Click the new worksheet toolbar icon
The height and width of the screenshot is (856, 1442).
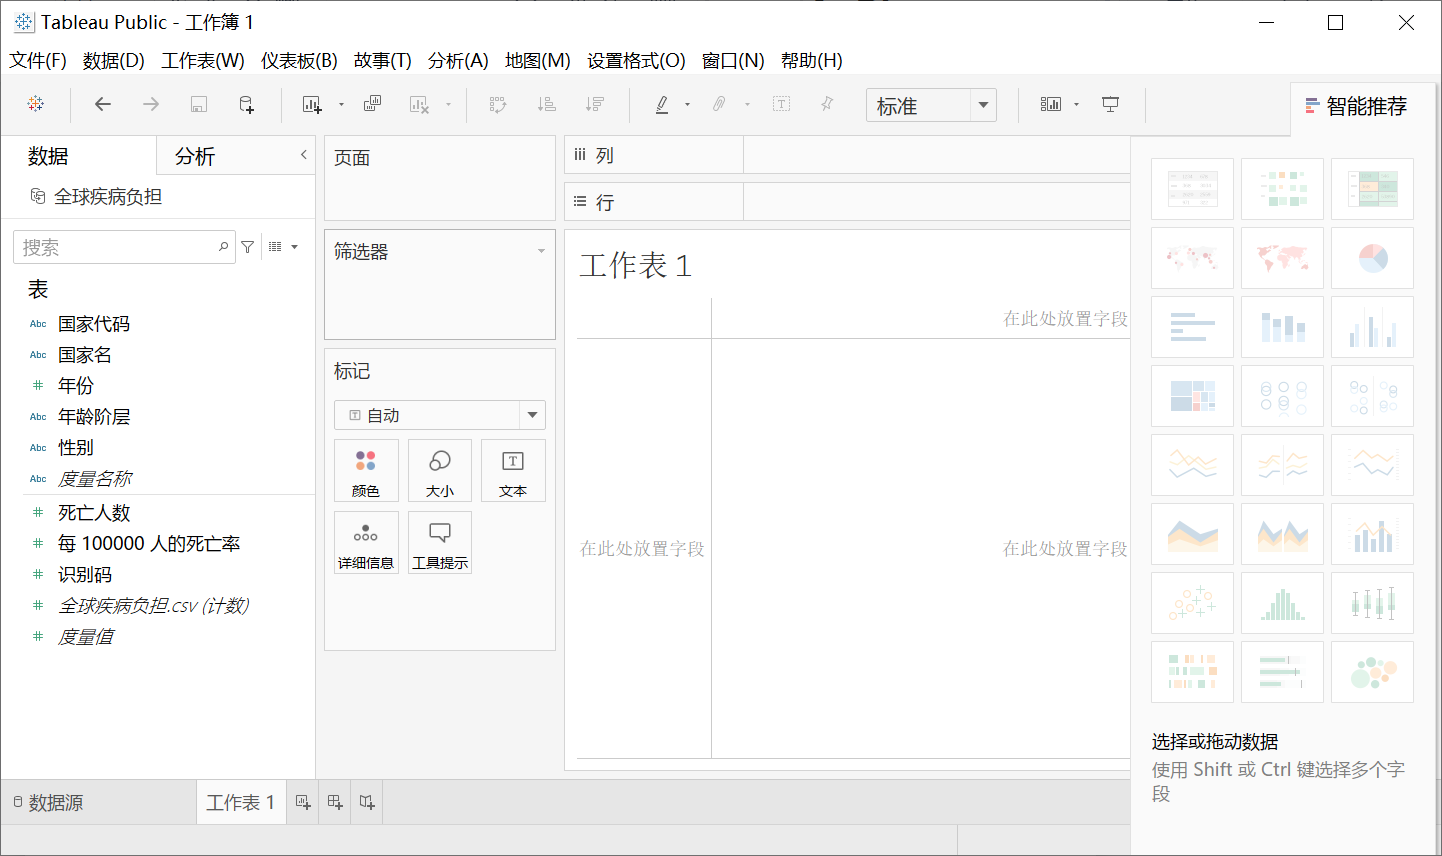[311, 104]
